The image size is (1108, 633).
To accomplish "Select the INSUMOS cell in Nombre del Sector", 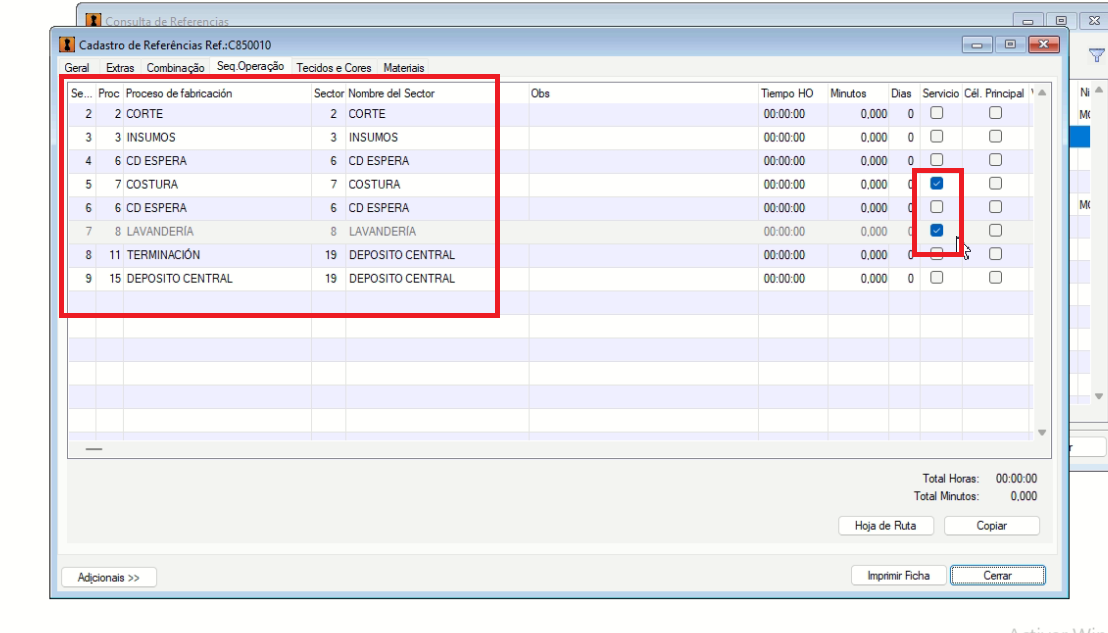I will [437, 137].
